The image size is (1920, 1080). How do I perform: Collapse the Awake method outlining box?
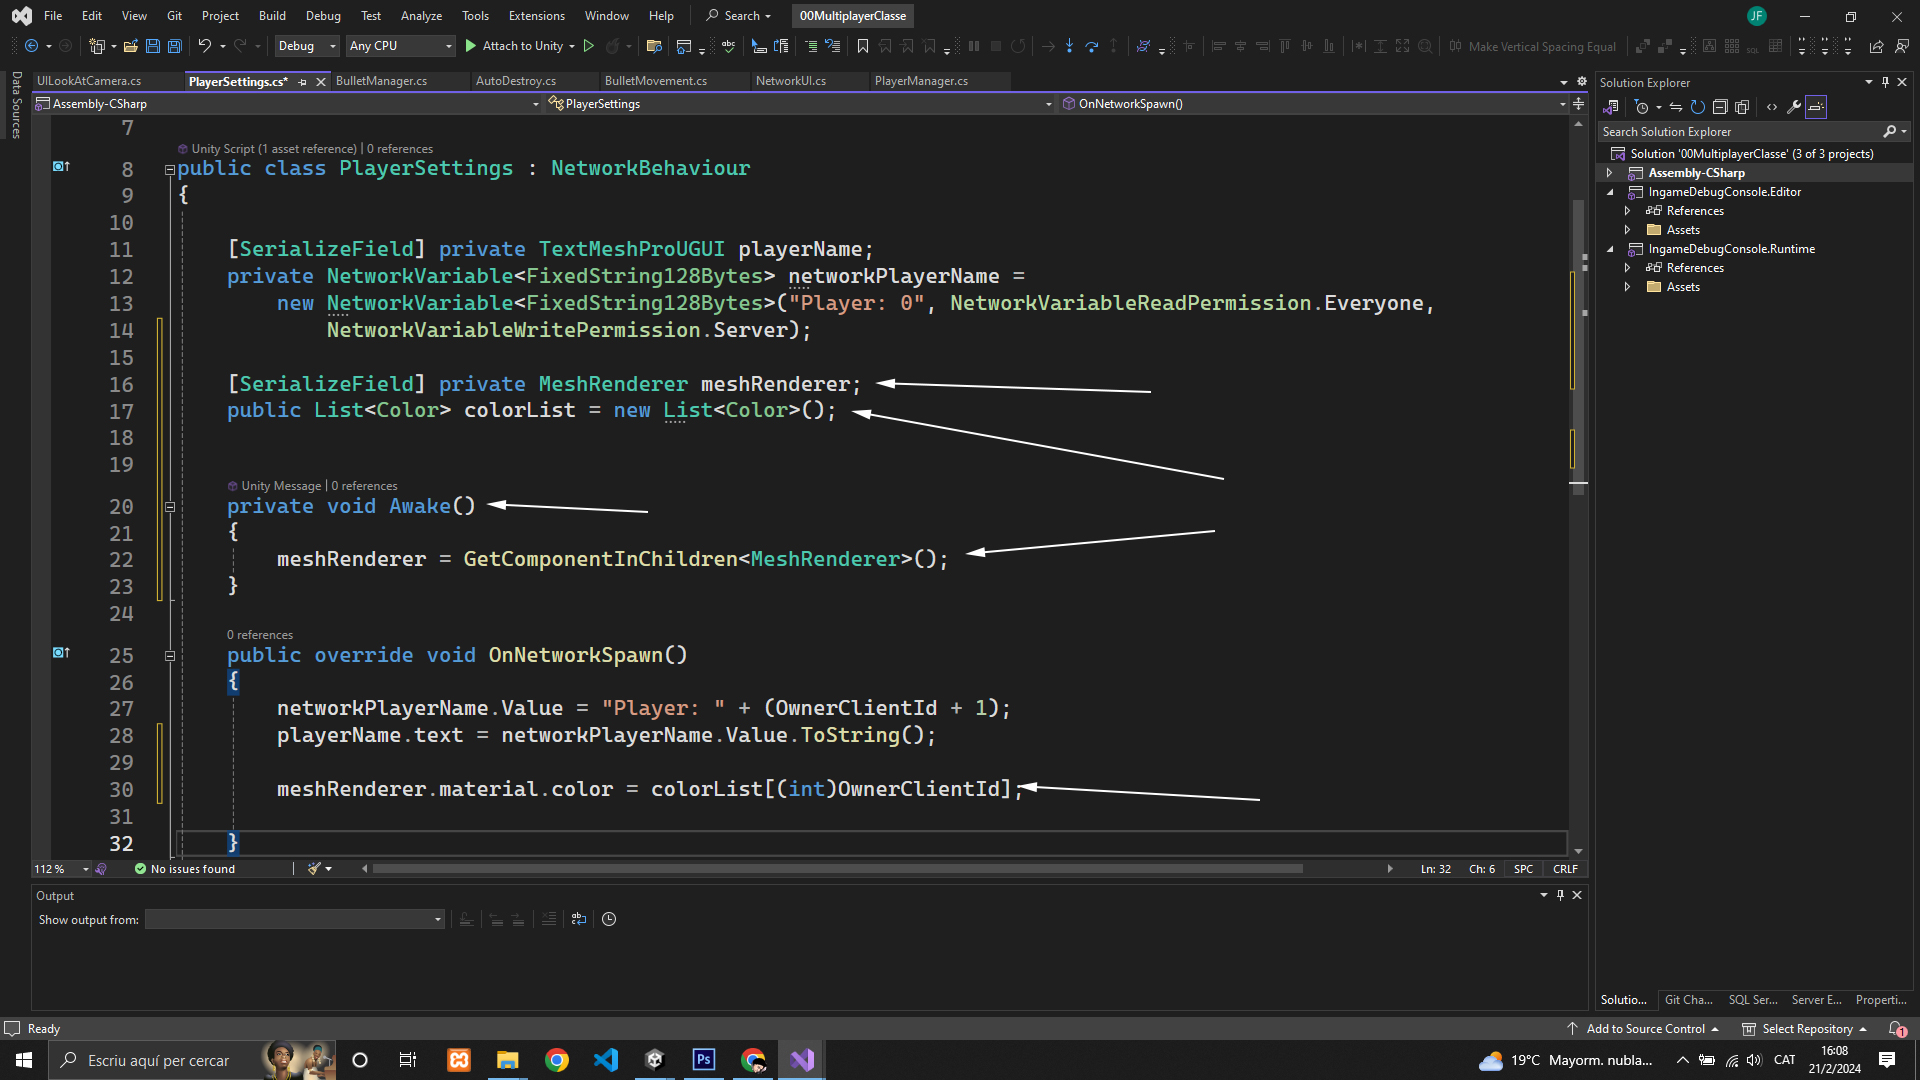point(170,507)
